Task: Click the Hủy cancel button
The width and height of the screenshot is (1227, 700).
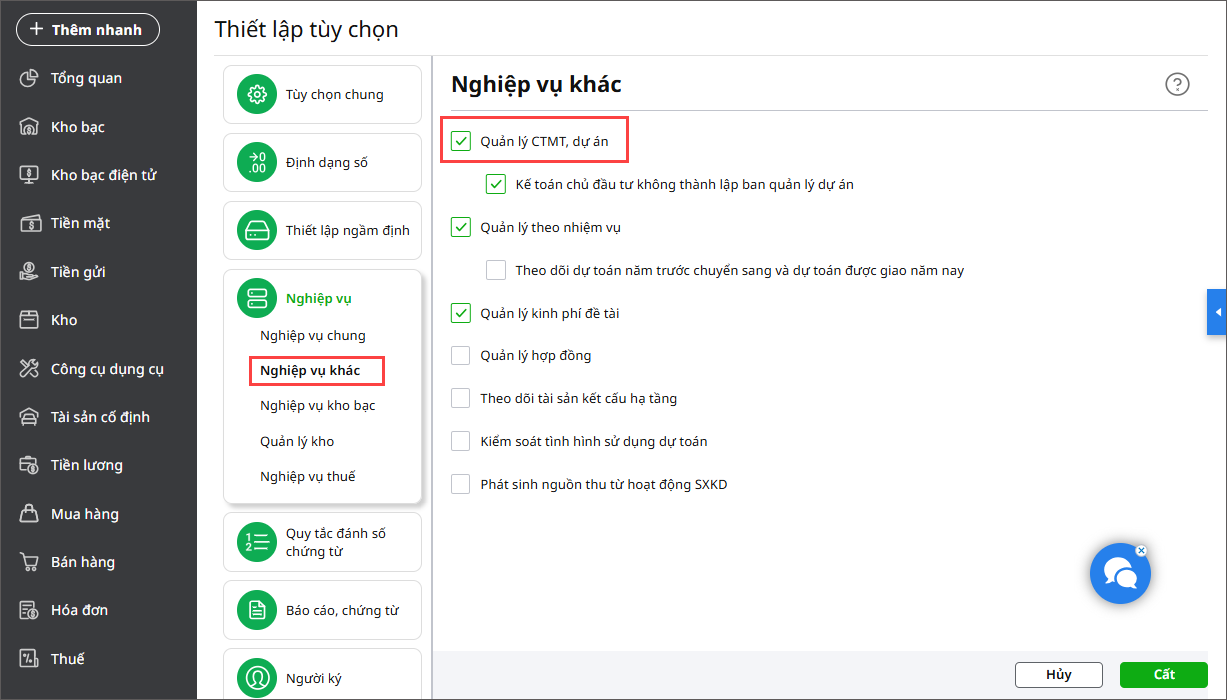Action: pyautogui.click(x=1059, y=675)
